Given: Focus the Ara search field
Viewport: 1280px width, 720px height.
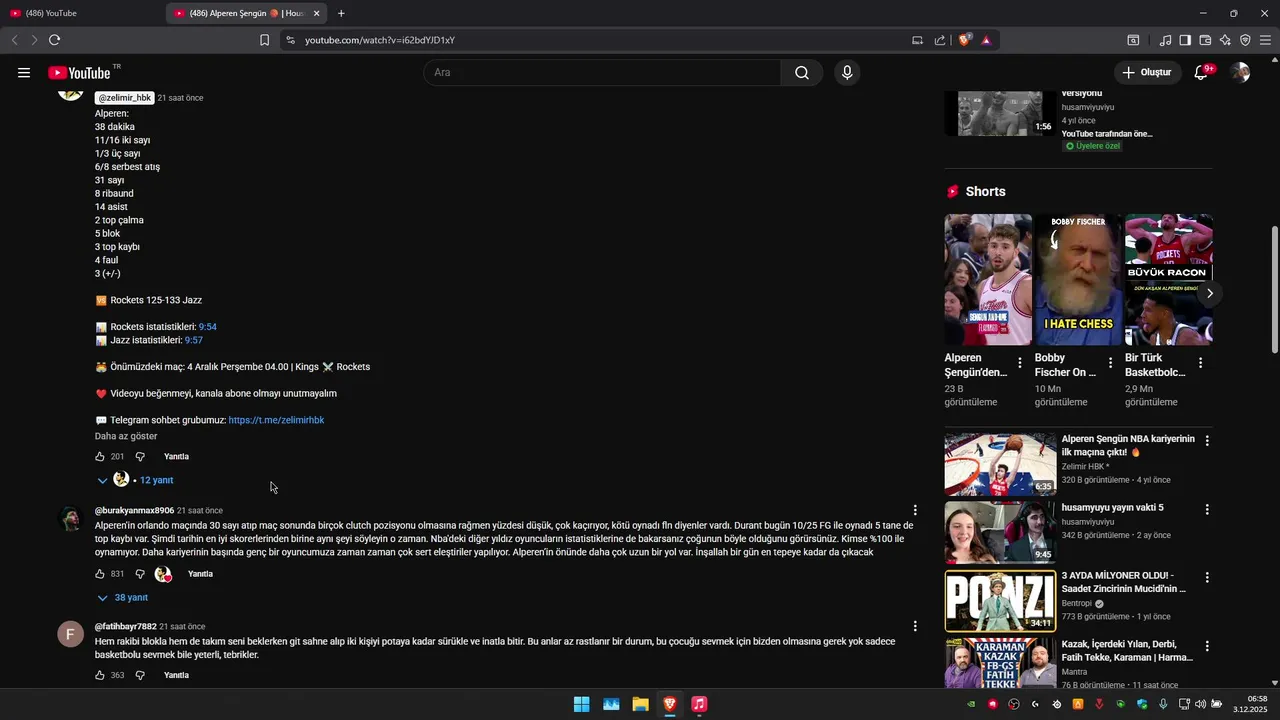Looking at the screenshot, I should click(x=601, y=72).
